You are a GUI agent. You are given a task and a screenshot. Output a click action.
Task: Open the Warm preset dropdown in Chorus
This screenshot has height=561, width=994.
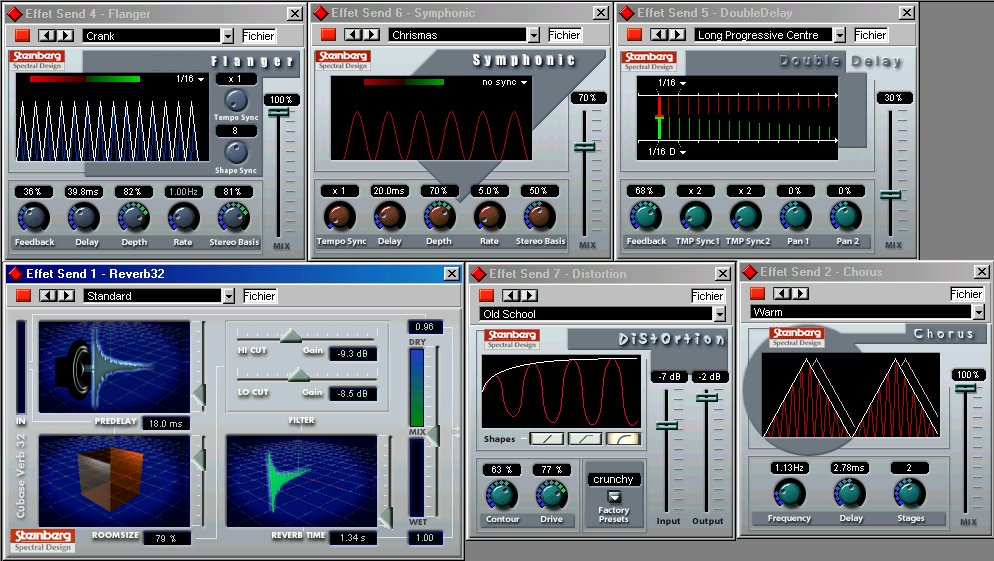pyautogui.click(x=979, y=312)
